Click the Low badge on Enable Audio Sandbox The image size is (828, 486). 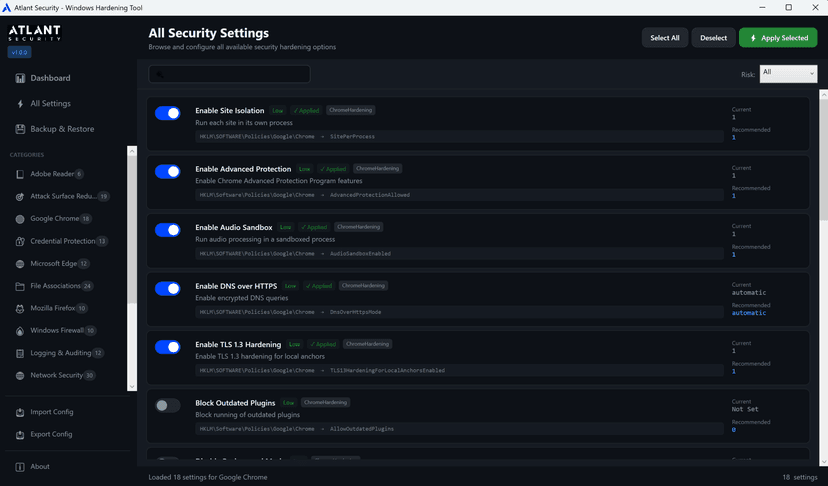coord(285,227)
